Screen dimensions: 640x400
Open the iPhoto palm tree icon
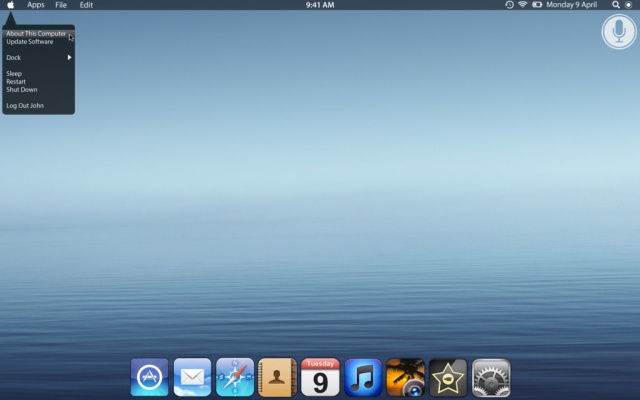(405, 378)
